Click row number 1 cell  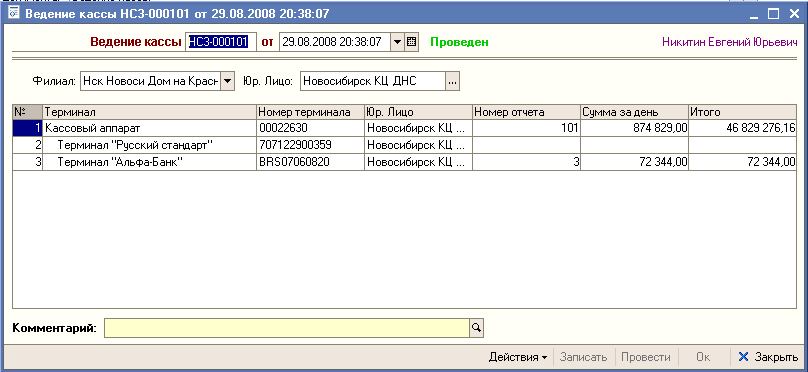pos(27,128)
